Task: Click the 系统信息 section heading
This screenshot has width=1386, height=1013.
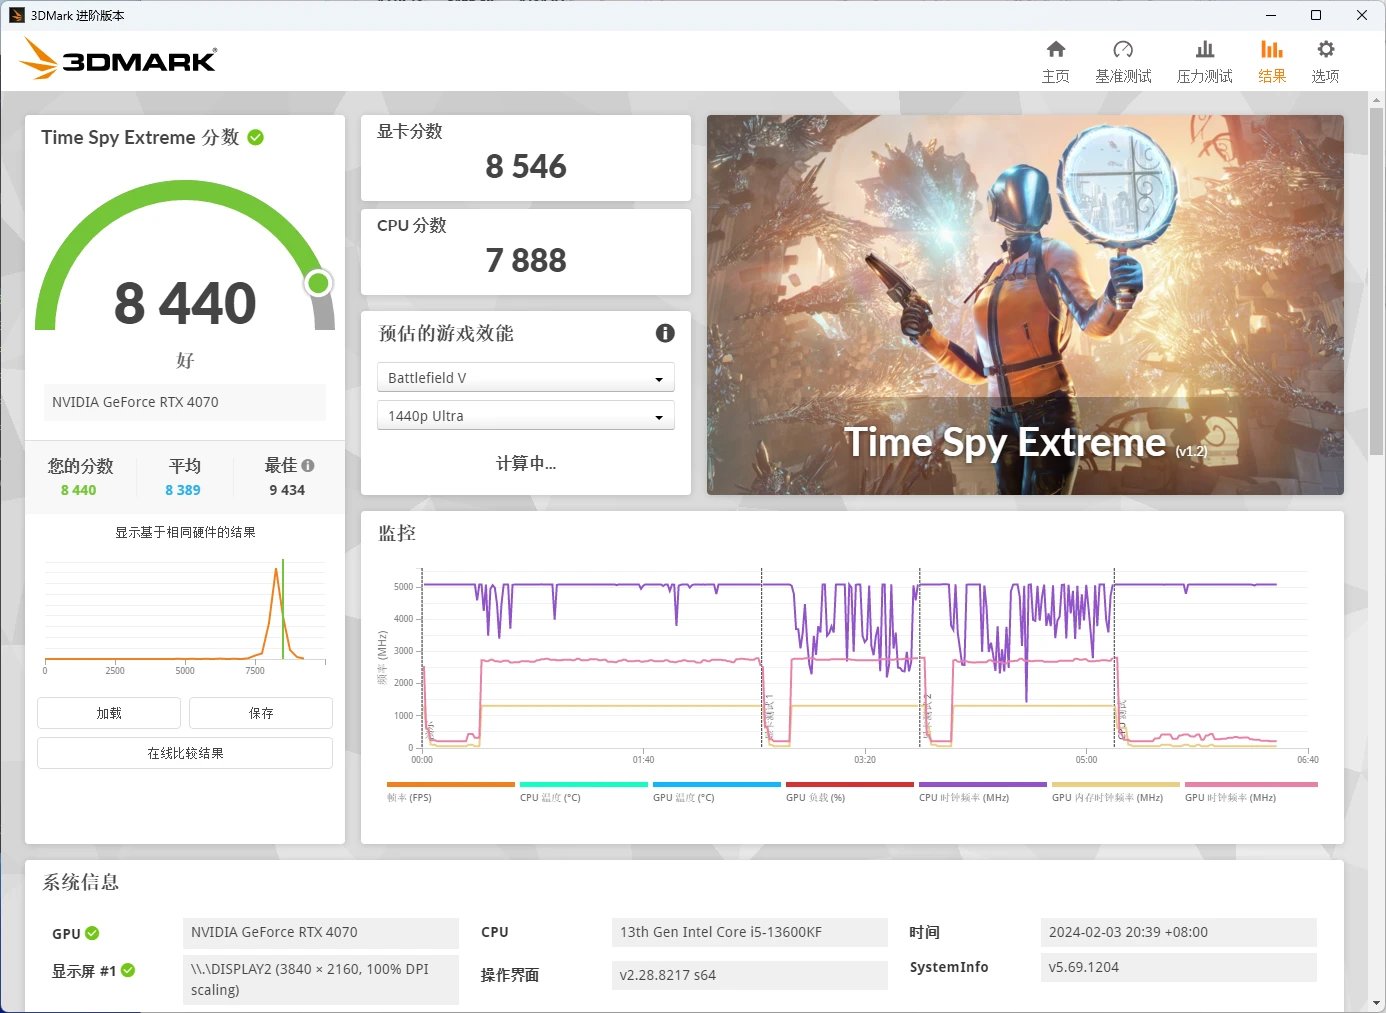Action: (x=81, y=882)
